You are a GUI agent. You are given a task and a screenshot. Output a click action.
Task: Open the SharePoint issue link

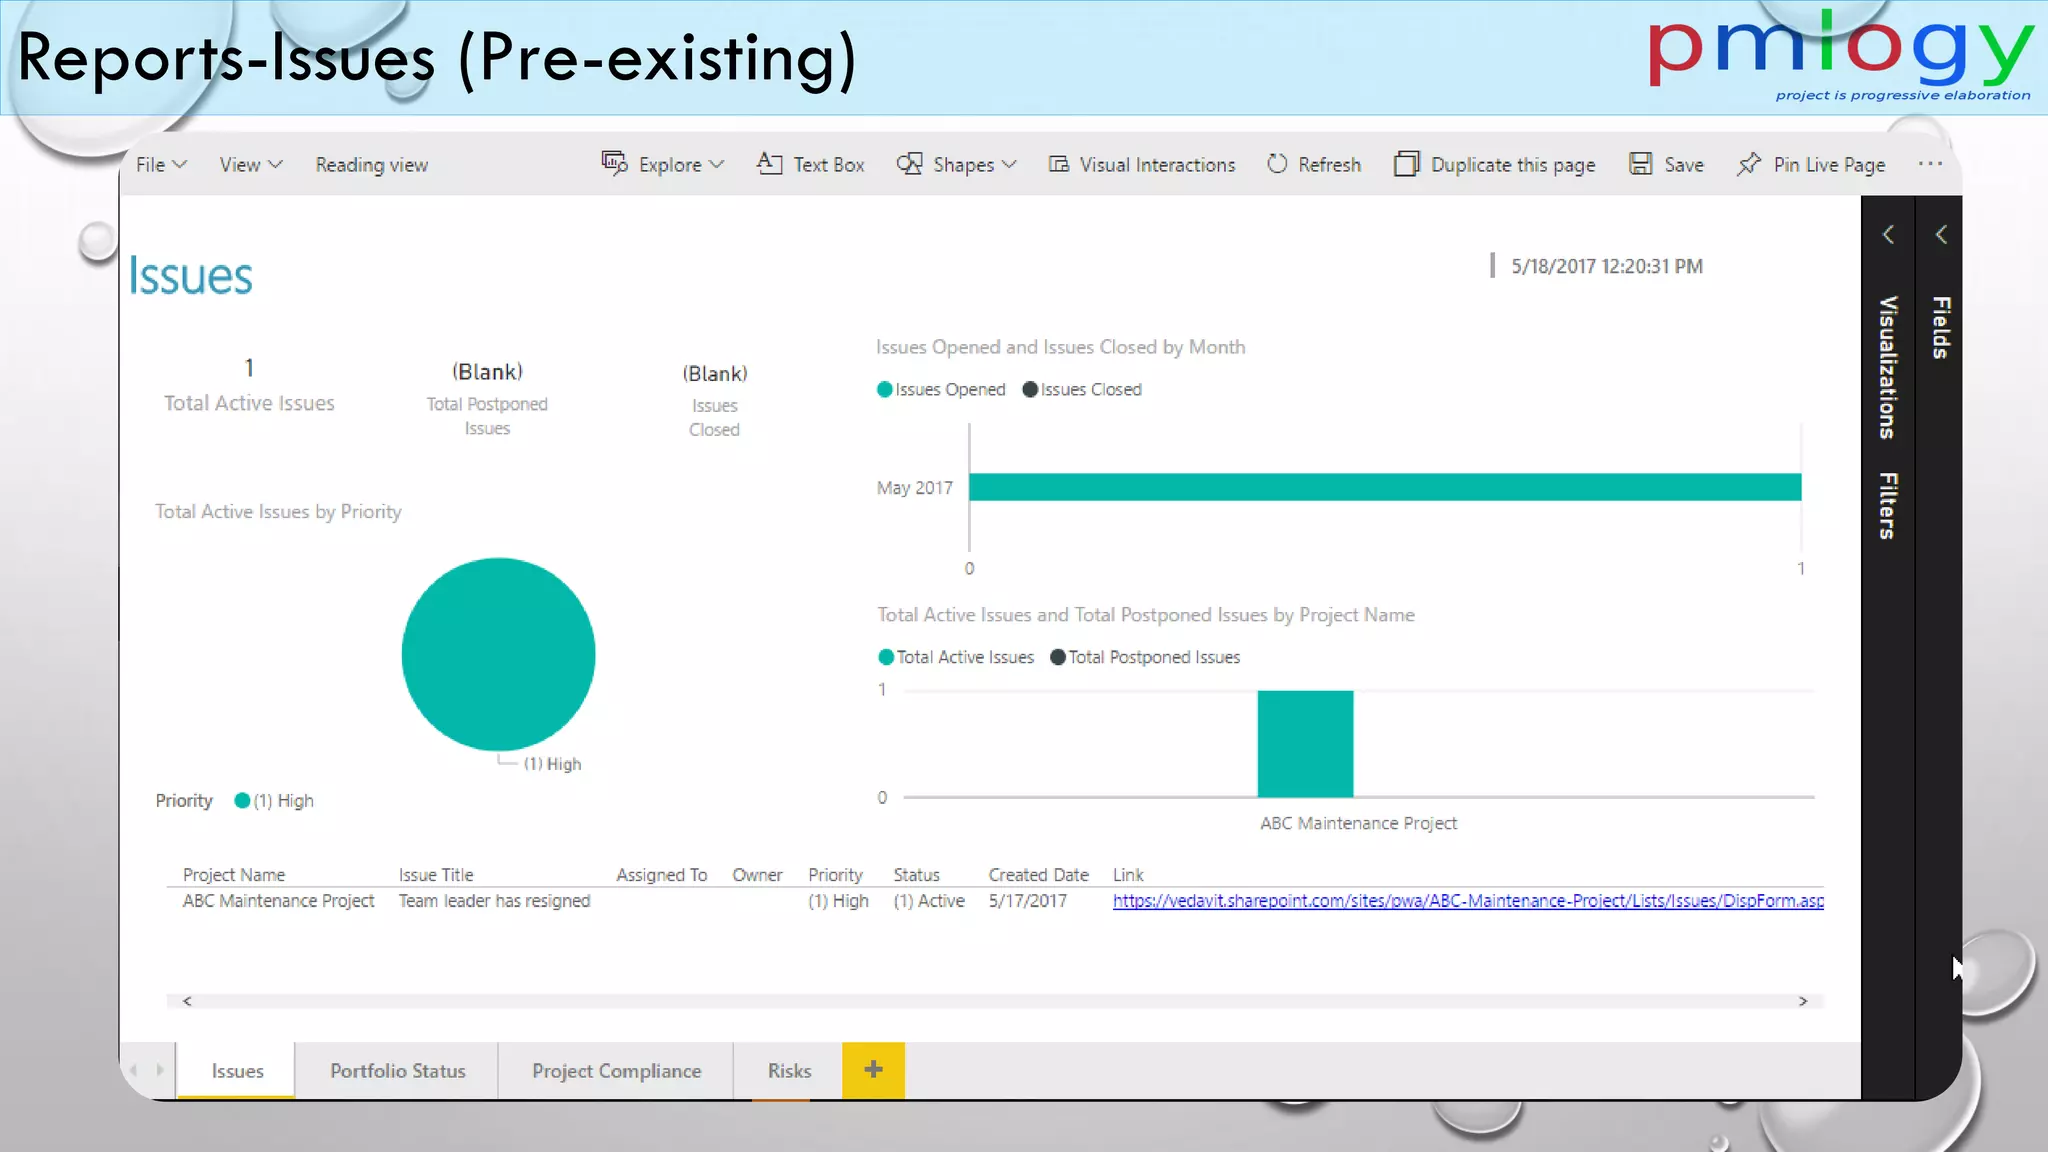tap(1468, 901)
